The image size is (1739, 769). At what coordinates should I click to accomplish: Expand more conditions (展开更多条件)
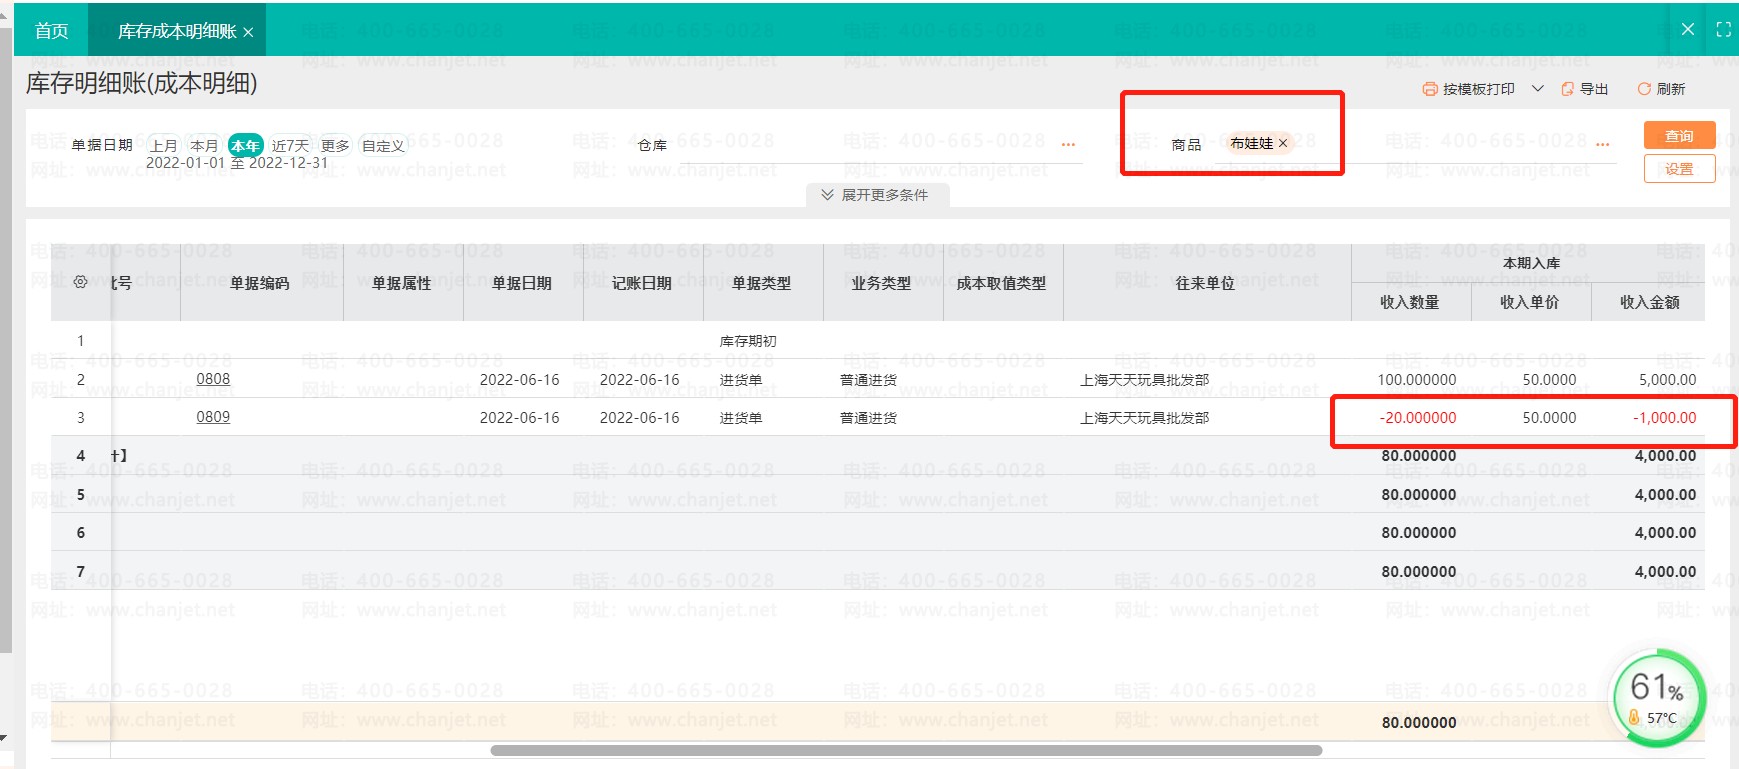point(876,195)
